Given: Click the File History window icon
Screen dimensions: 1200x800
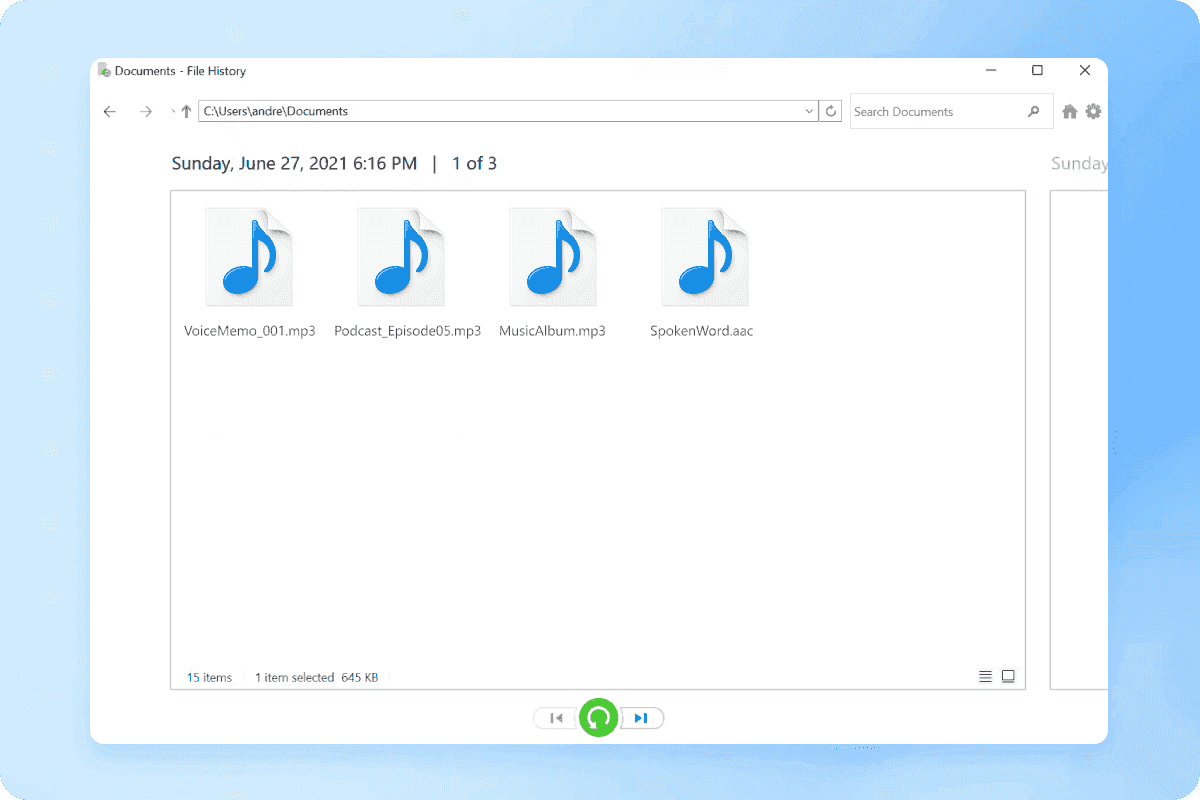Looking at the screenshot, I should click(104, 71).
